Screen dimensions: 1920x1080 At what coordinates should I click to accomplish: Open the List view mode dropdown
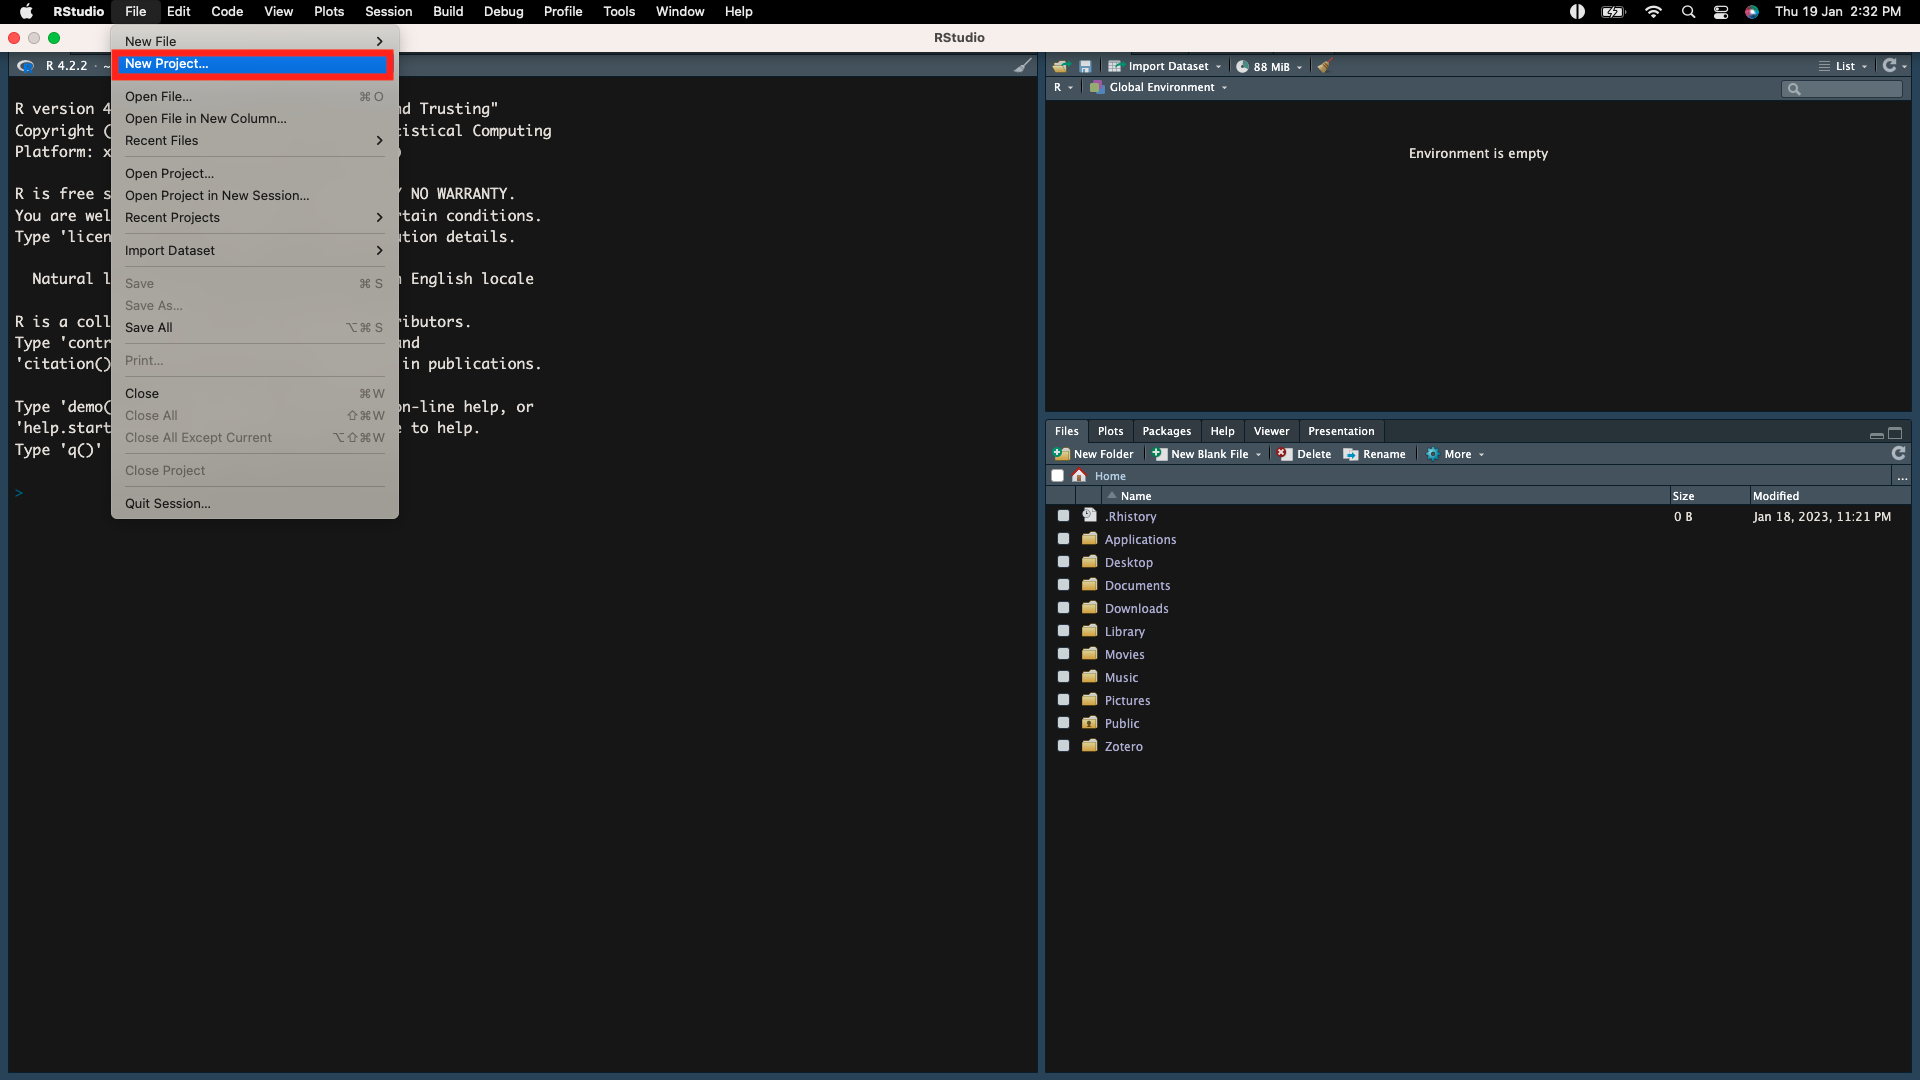point(1843,66)
